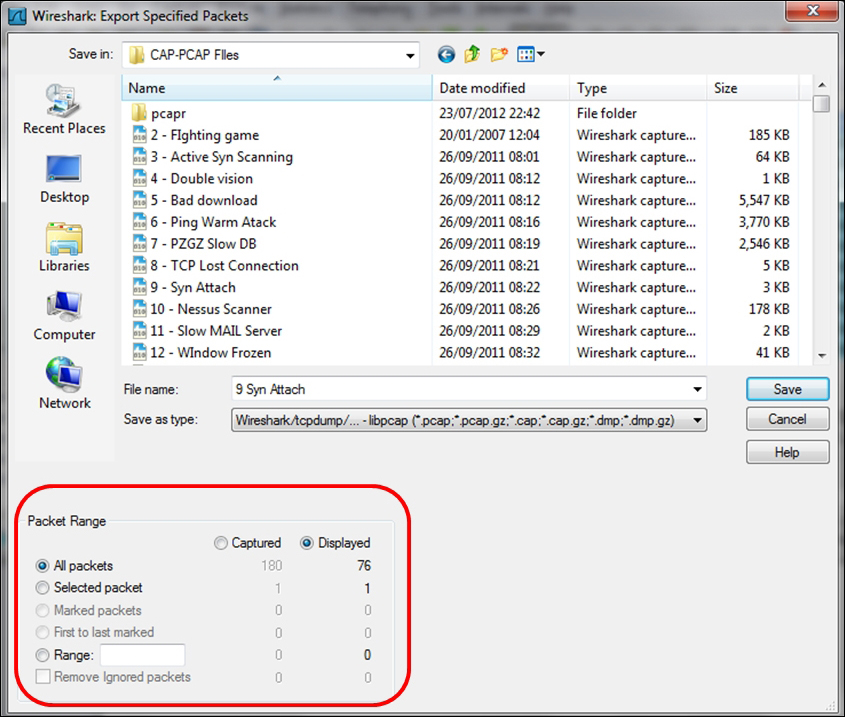Select the '12 - WIndow Frozen' file icon

tap(140, 353)
